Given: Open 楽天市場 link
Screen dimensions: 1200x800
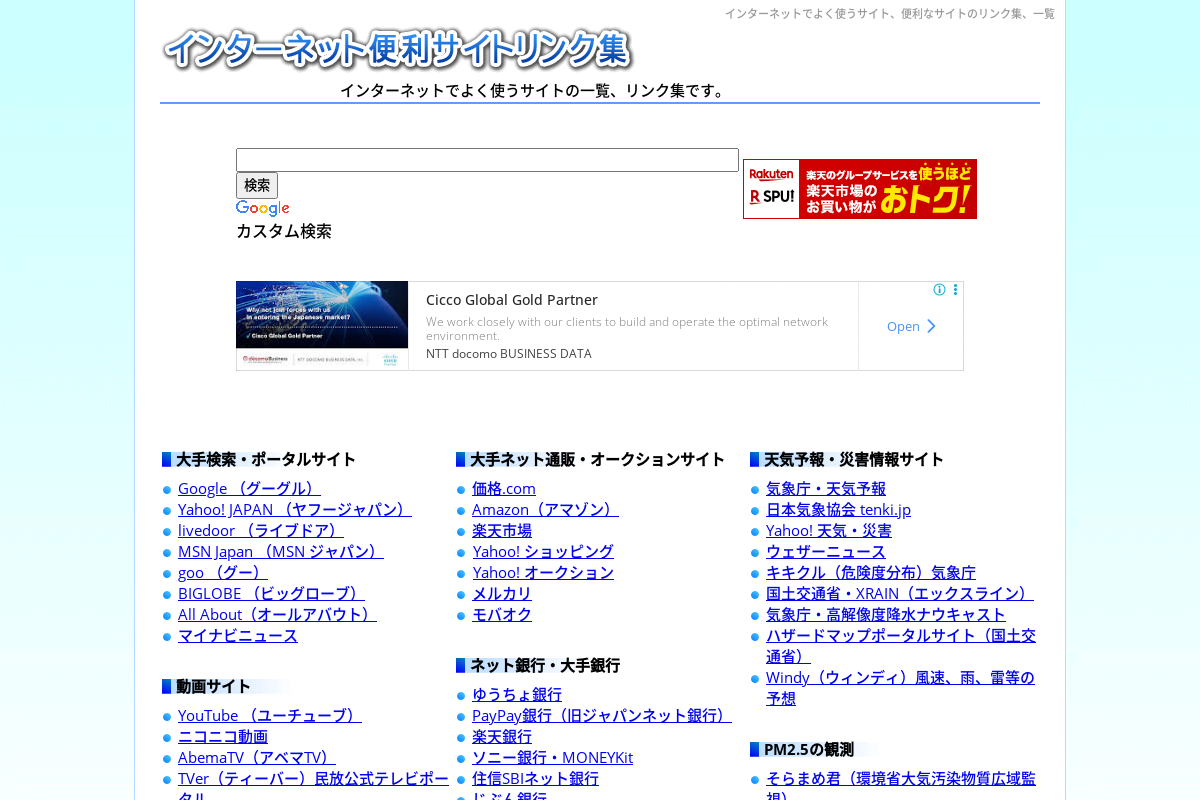Looking at the screenshot, I should pos(502,531).
